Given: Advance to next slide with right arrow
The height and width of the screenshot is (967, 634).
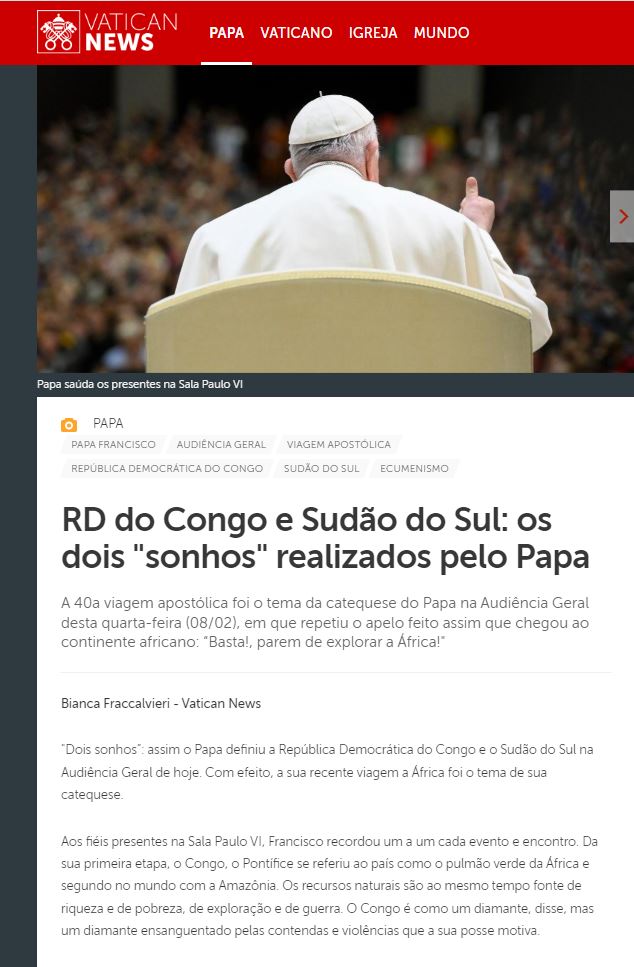Looking at the screenshot, I should [x=622, y=216].
